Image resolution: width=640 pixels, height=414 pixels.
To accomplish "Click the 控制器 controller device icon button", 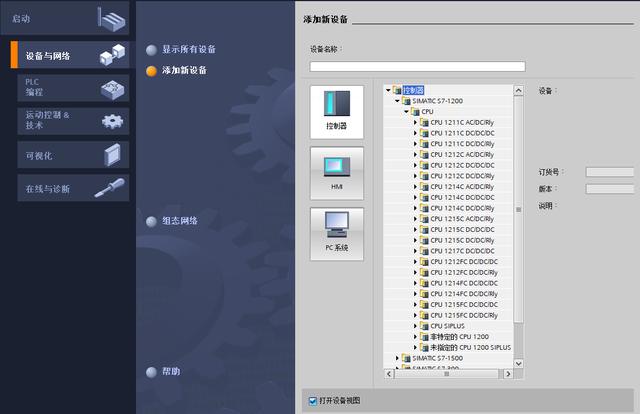I will pyautogui.click(x=337, y=112).
